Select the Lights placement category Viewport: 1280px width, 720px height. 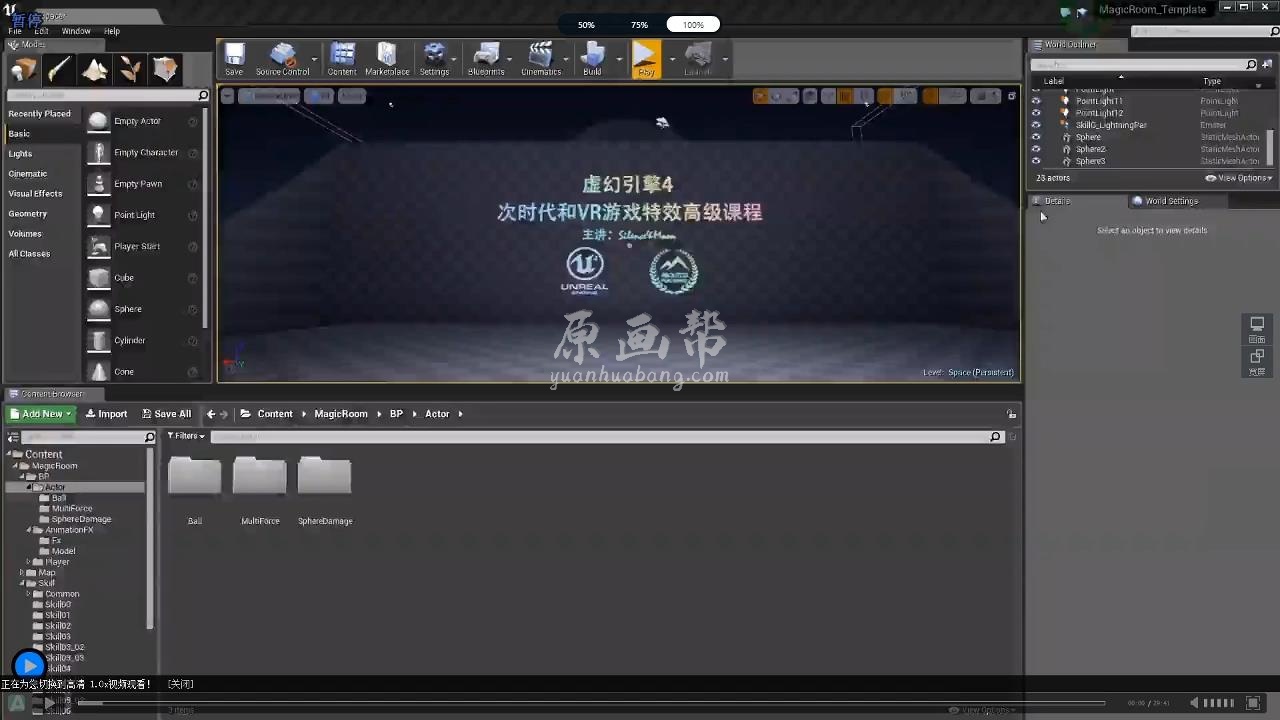tap(20, 154)
